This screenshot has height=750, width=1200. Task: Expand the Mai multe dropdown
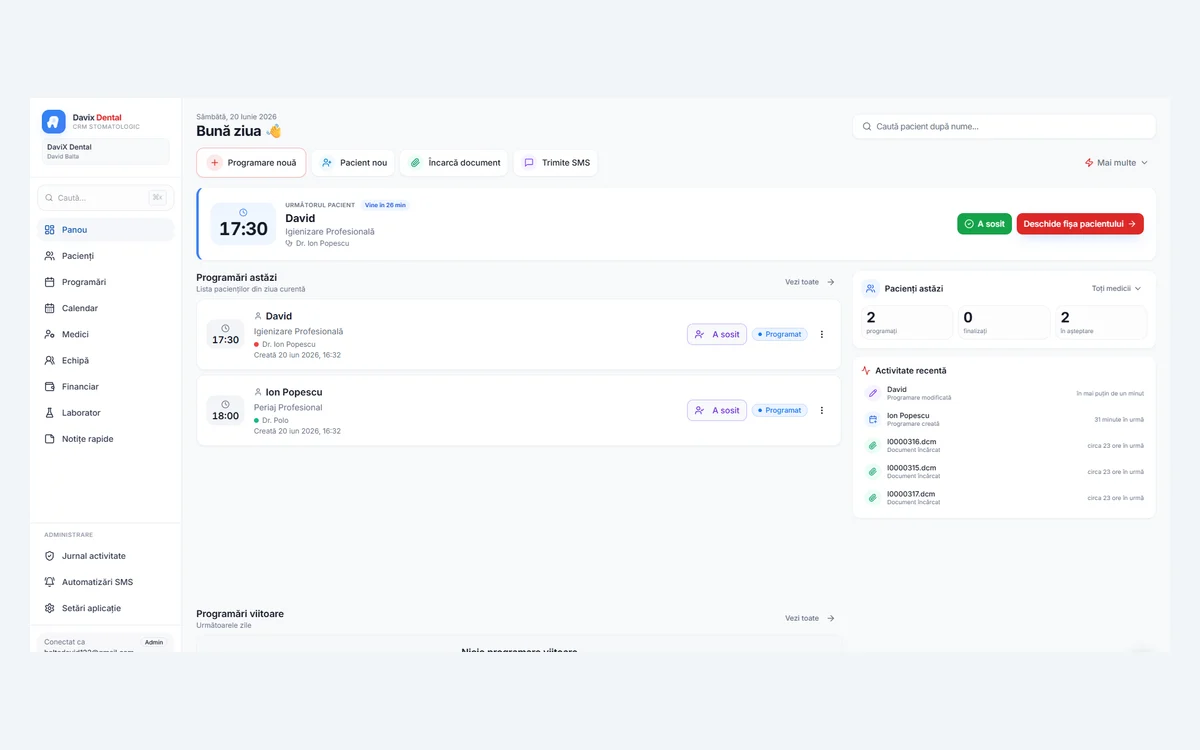pyautogui.click(x=1116, y=163)
